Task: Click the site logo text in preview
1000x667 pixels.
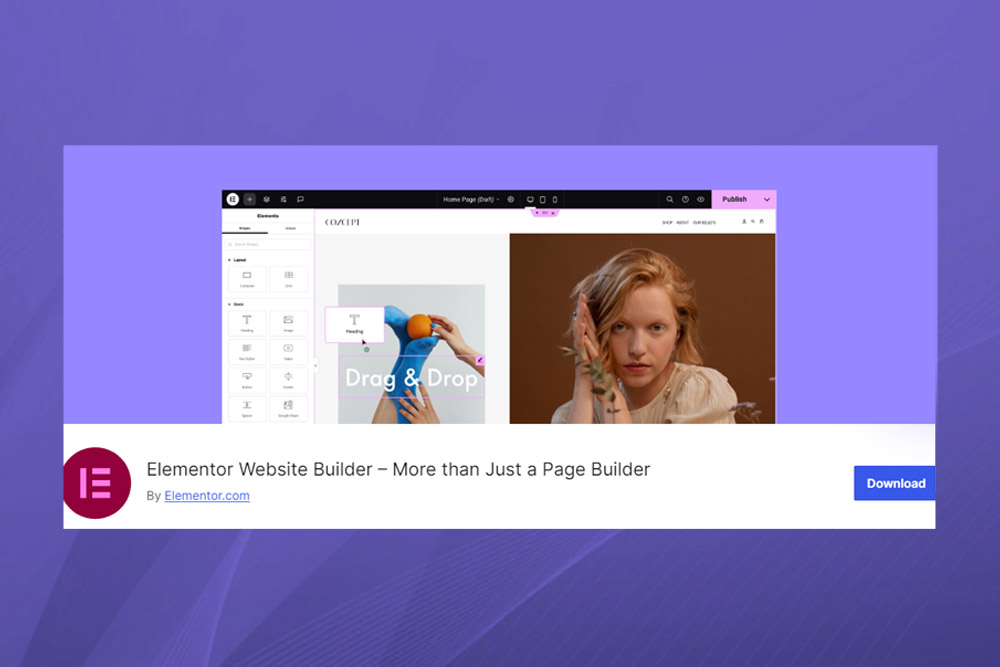Action: 342,222
